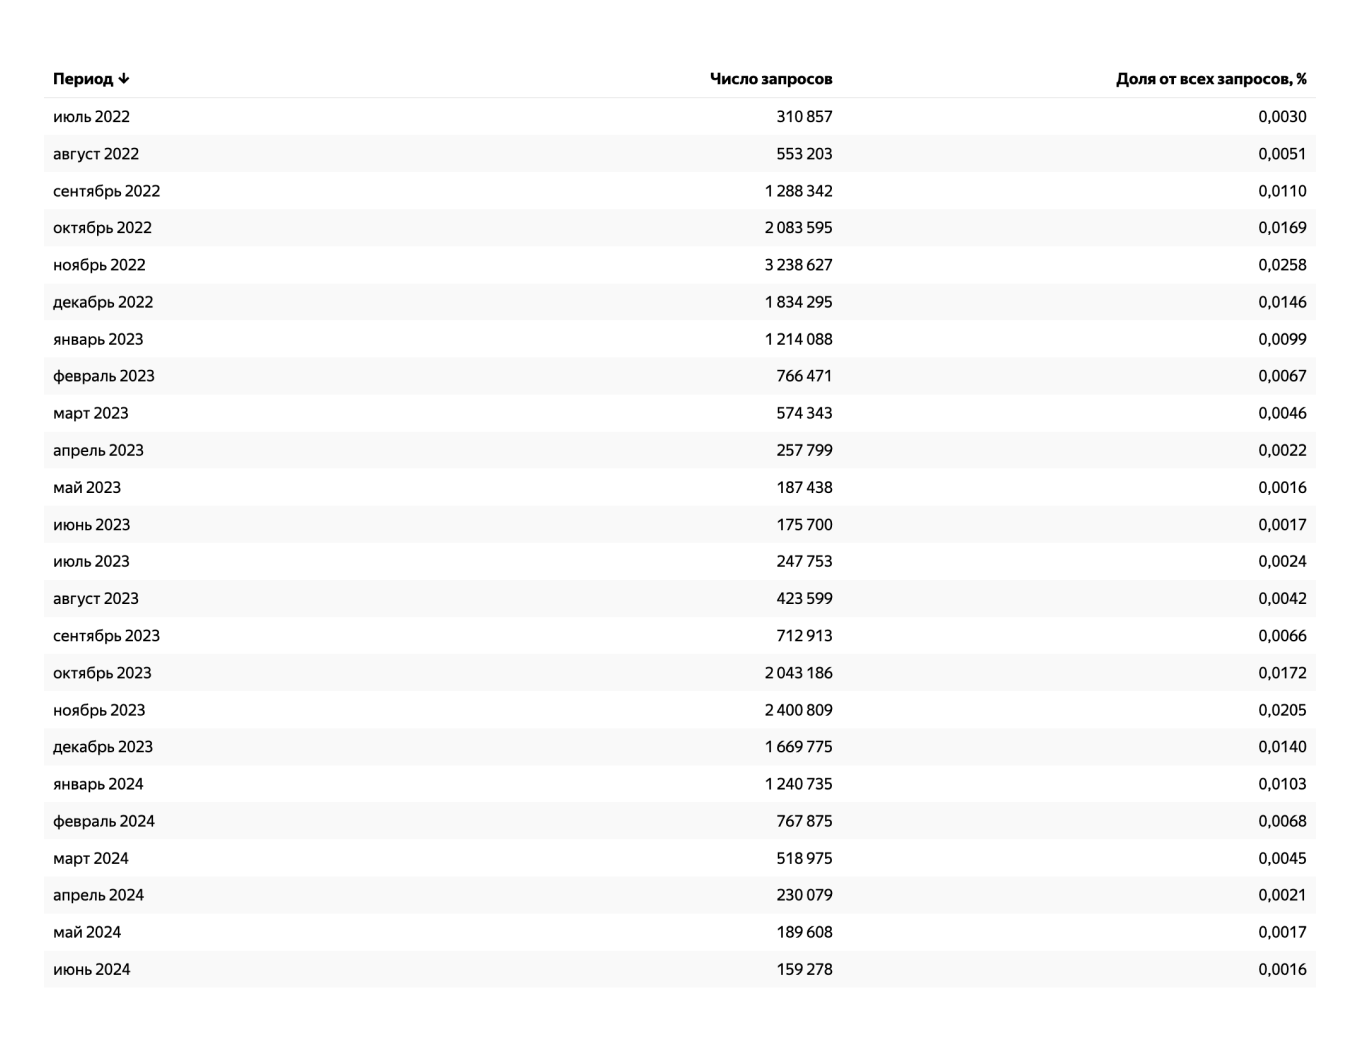Select the декабрь 2023 period label
Viewport: 1360px width, 1053px height.
pos(103,747)
